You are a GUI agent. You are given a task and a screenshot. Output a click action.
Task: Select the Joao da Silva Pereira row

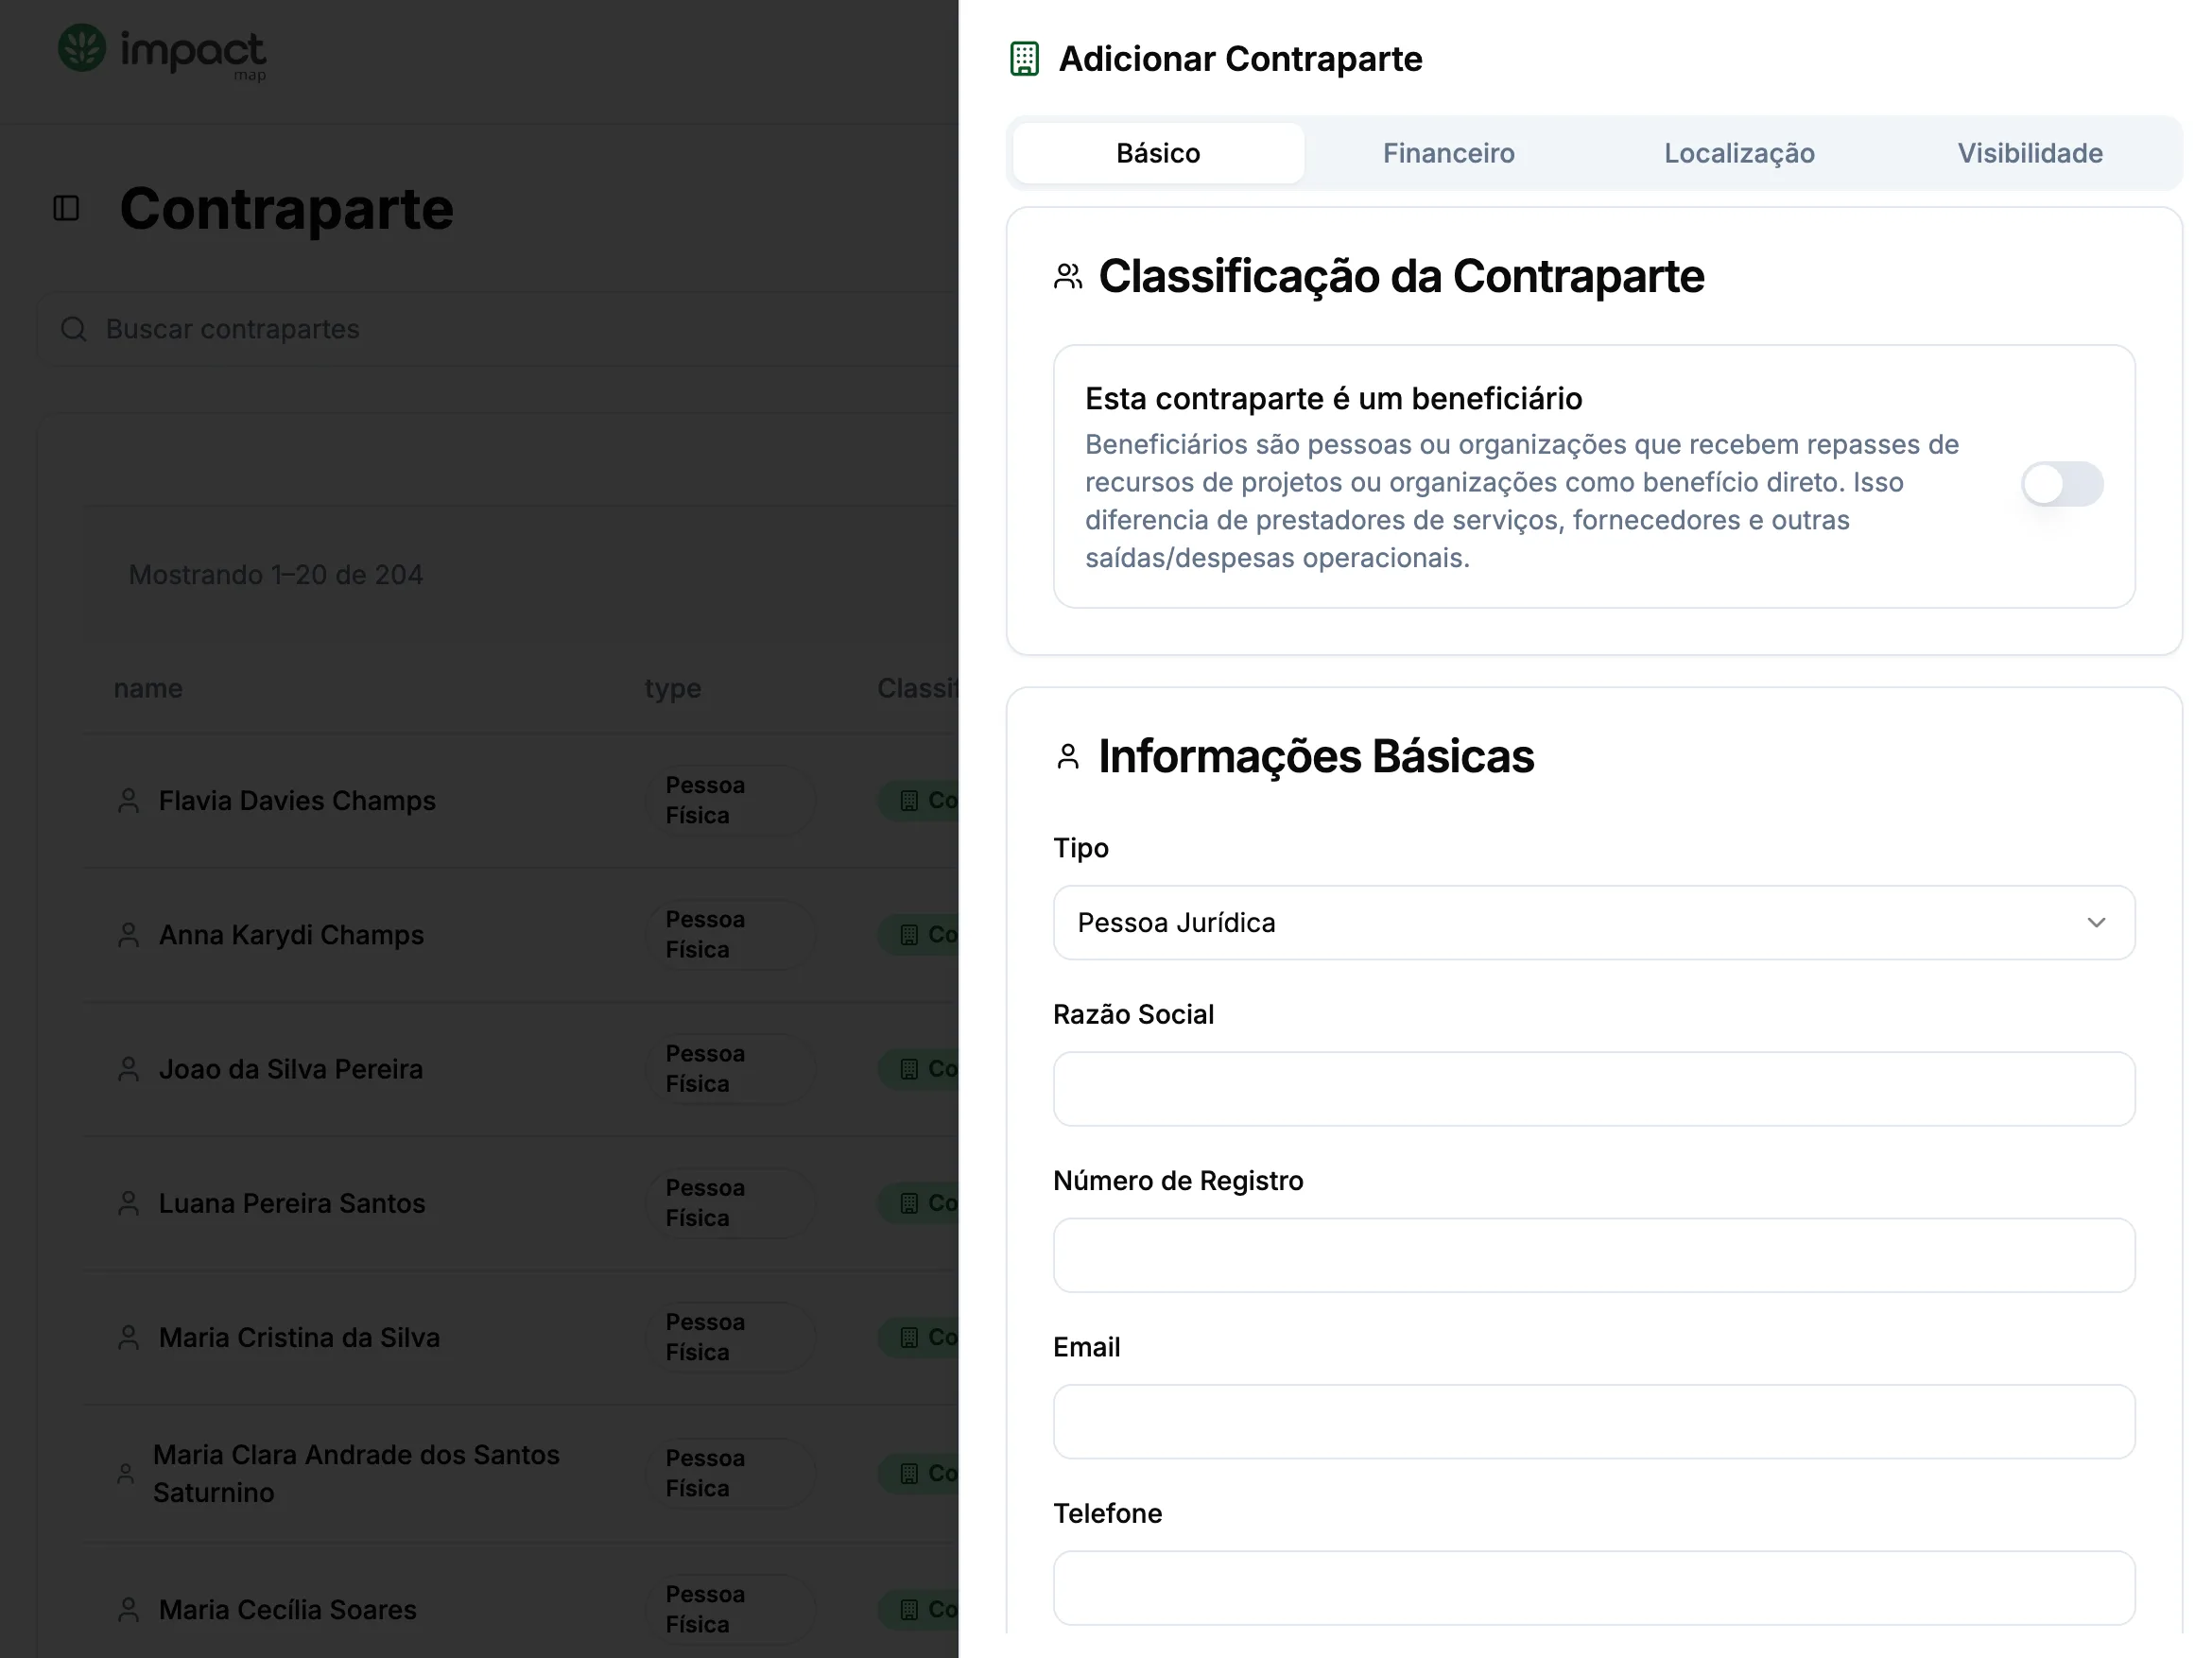[521, 1069]
